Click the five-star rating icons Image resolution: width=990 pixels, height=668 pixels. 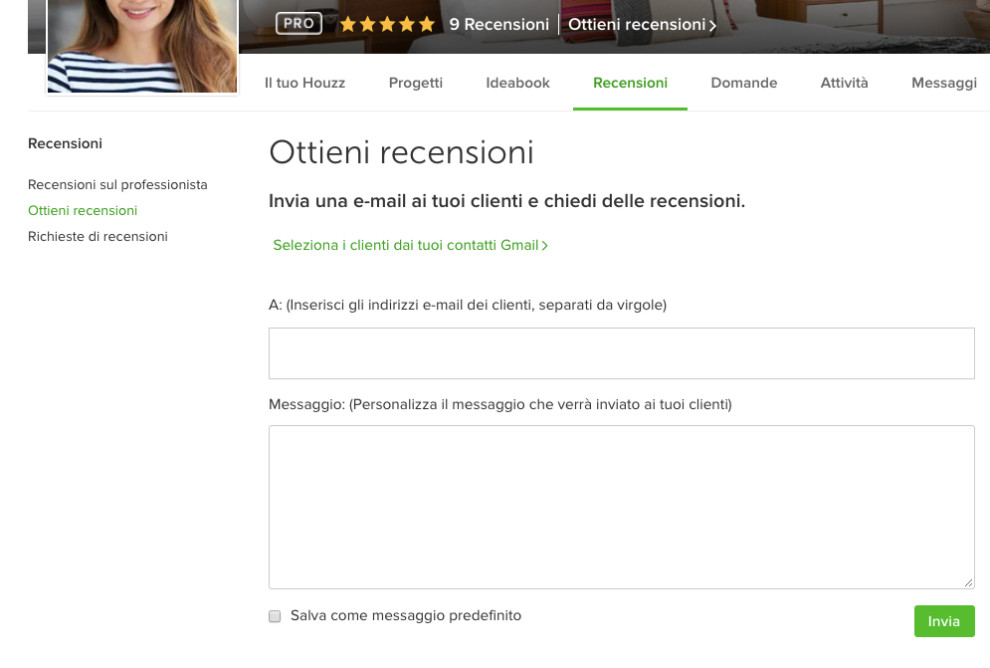point(387,24)
